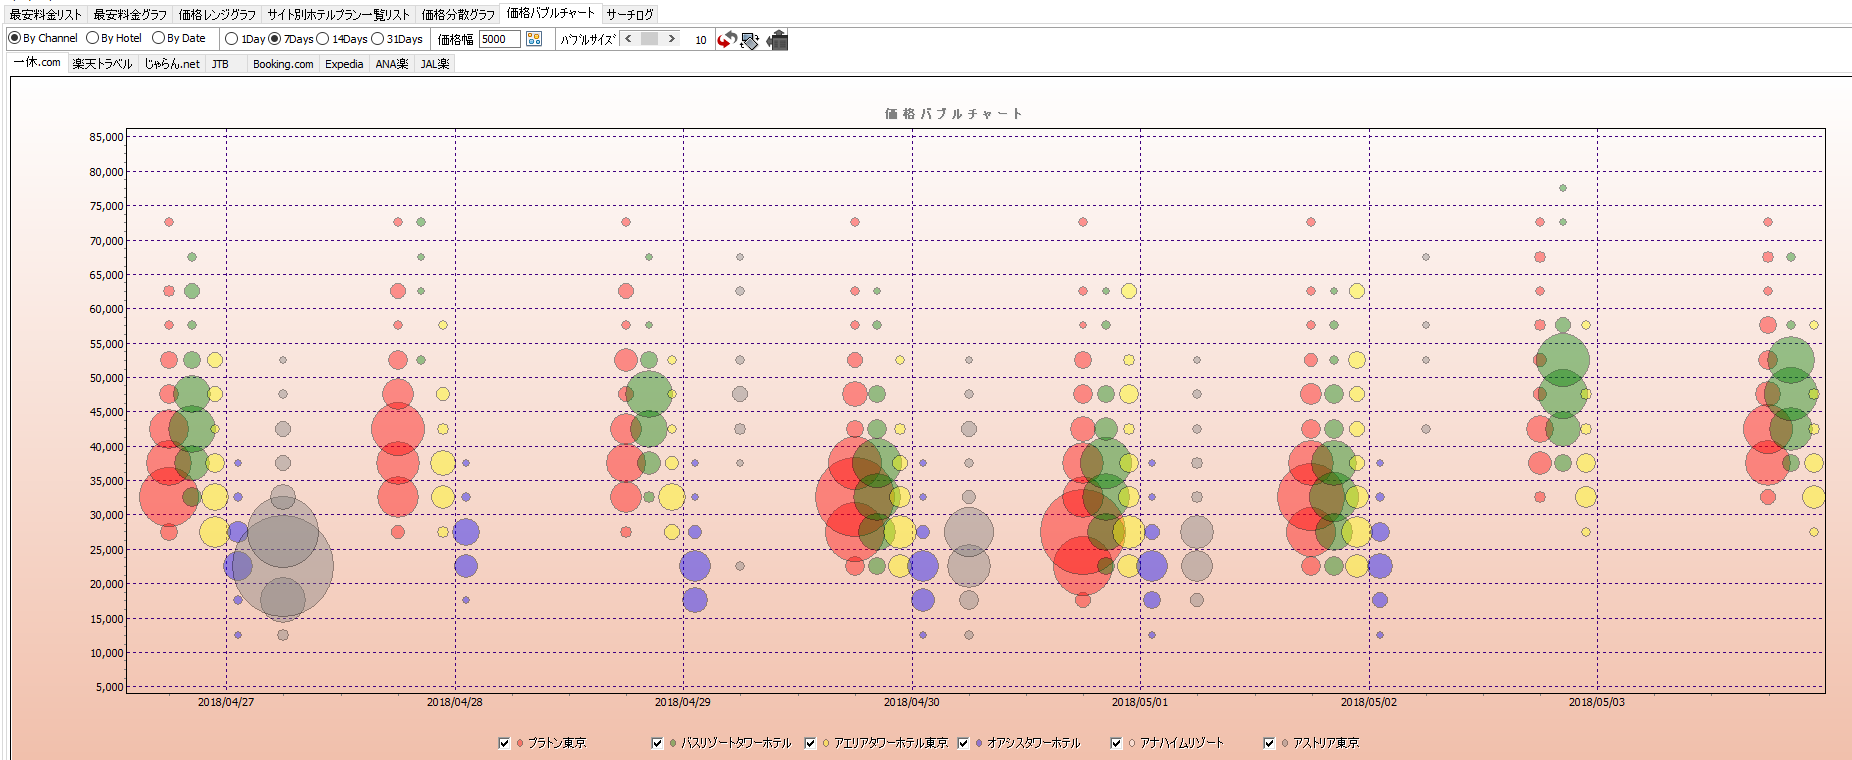Increase bubble size with right arrow
Viewport: 1852px width, 760px height.
point(671,39)
